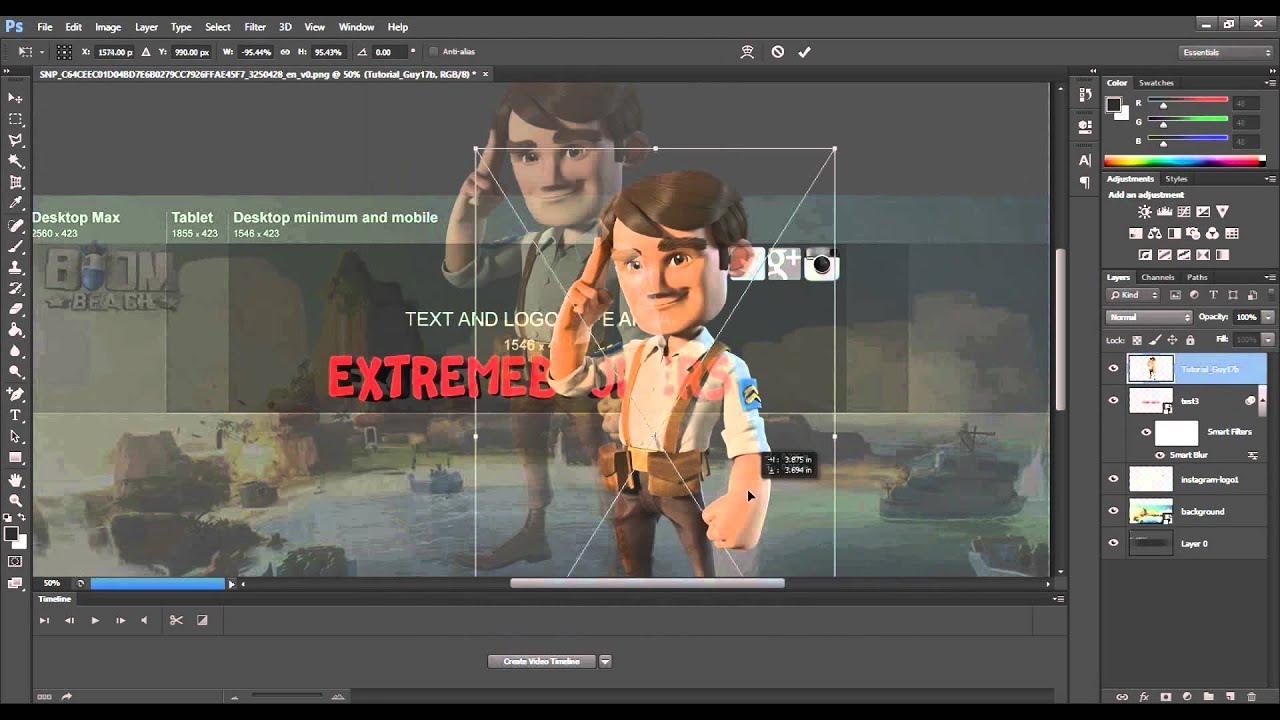
Task: Switch to the Channels tab
Action: point(1157,277)
